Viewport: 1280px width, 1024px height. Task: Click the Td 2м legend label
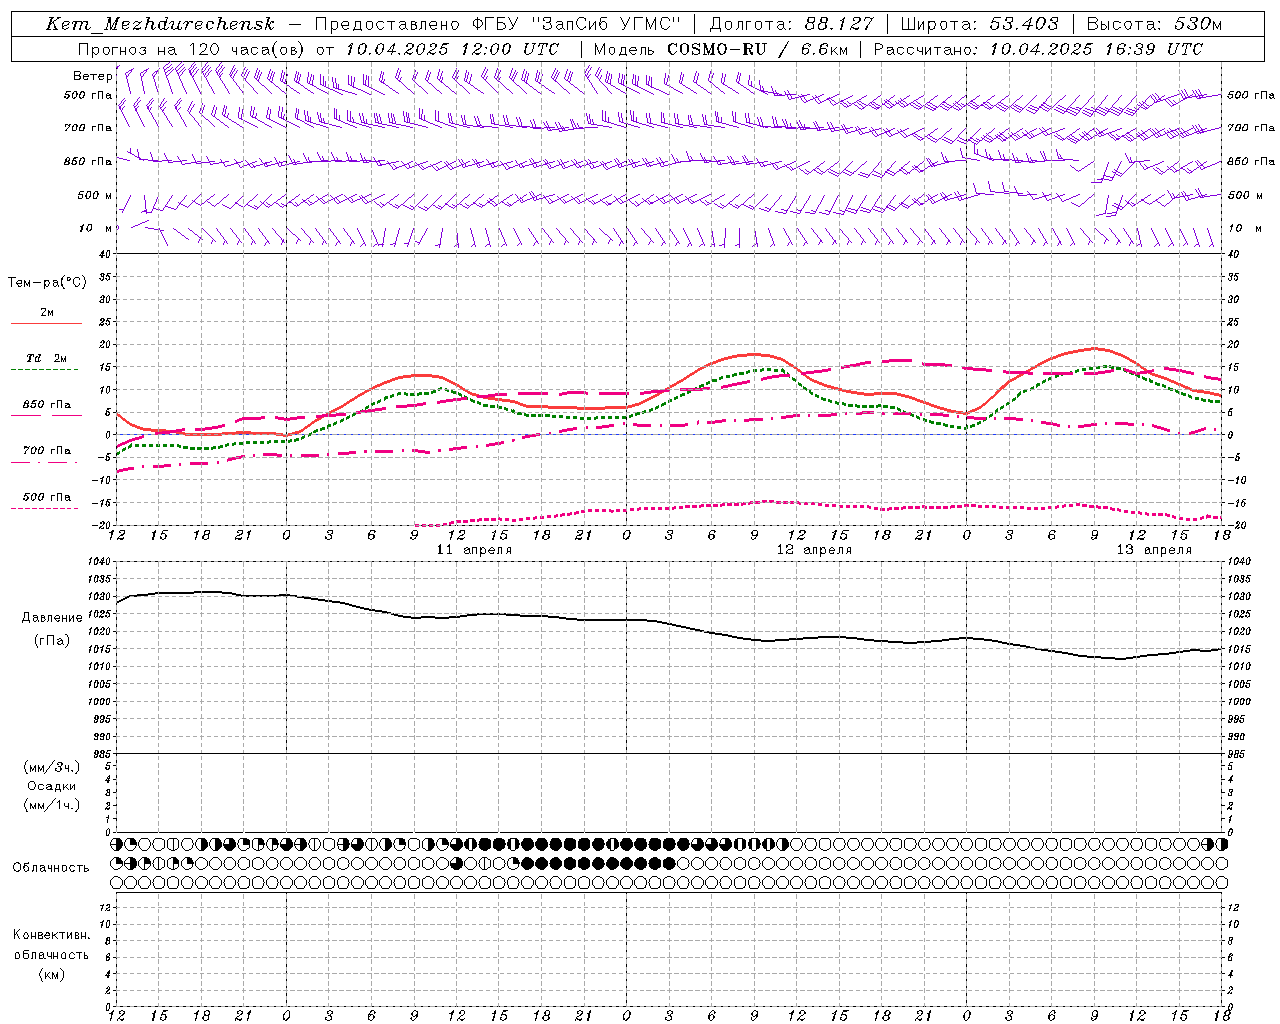pos(47,357)
